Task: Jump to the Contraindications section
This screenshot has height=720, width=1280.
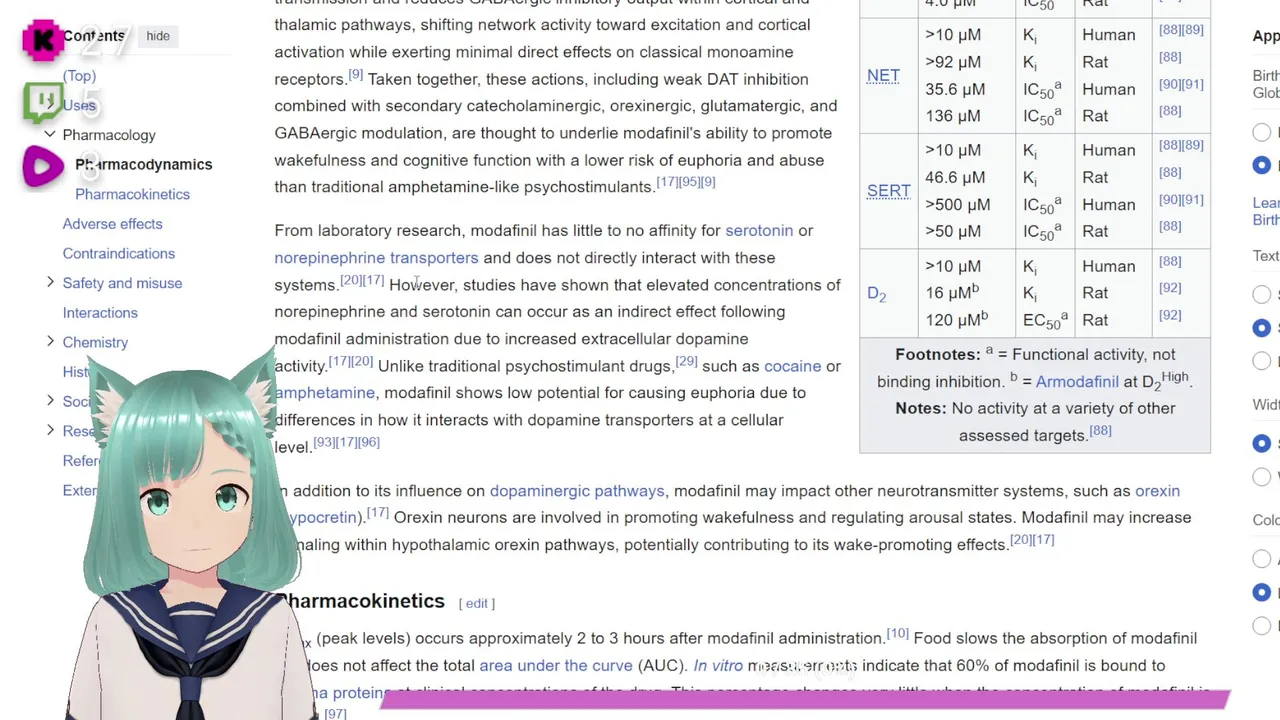Action: (119, 253)
